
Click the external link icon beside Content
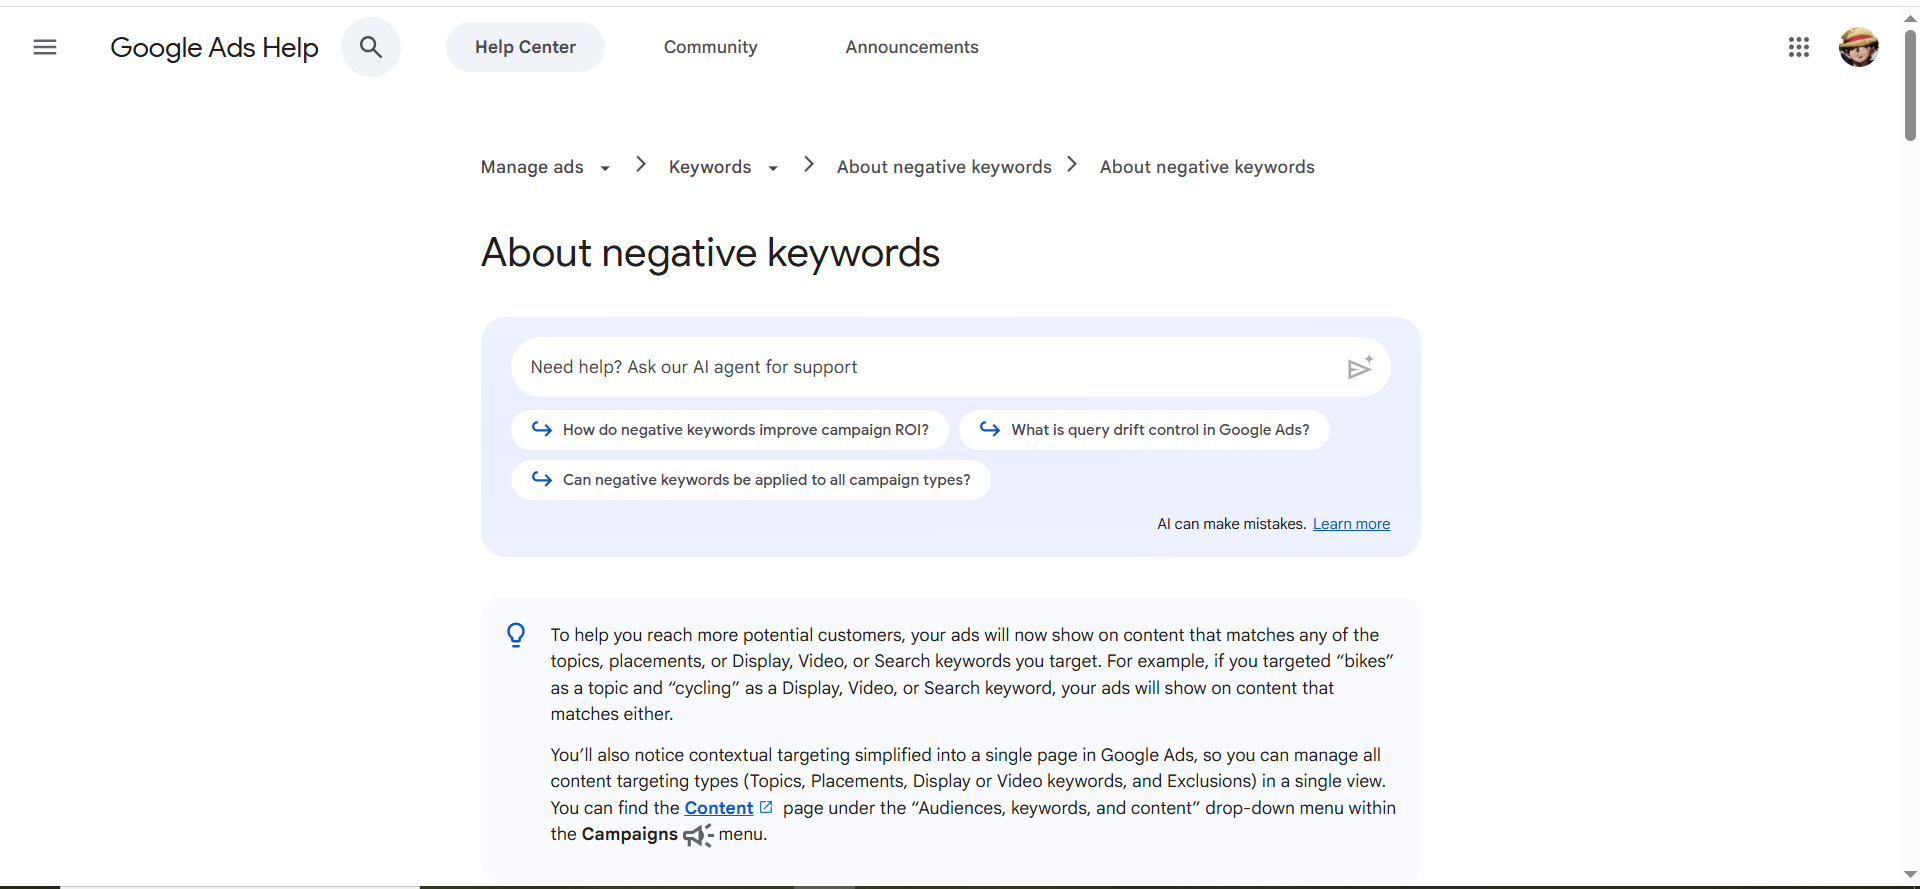[766, 807]
